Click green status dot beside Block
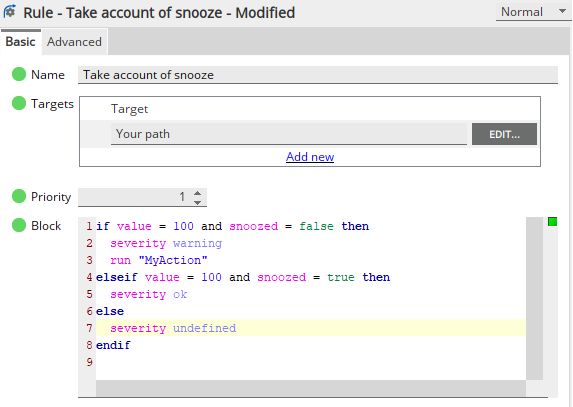 pyautogui.click(x=19, y=225)
